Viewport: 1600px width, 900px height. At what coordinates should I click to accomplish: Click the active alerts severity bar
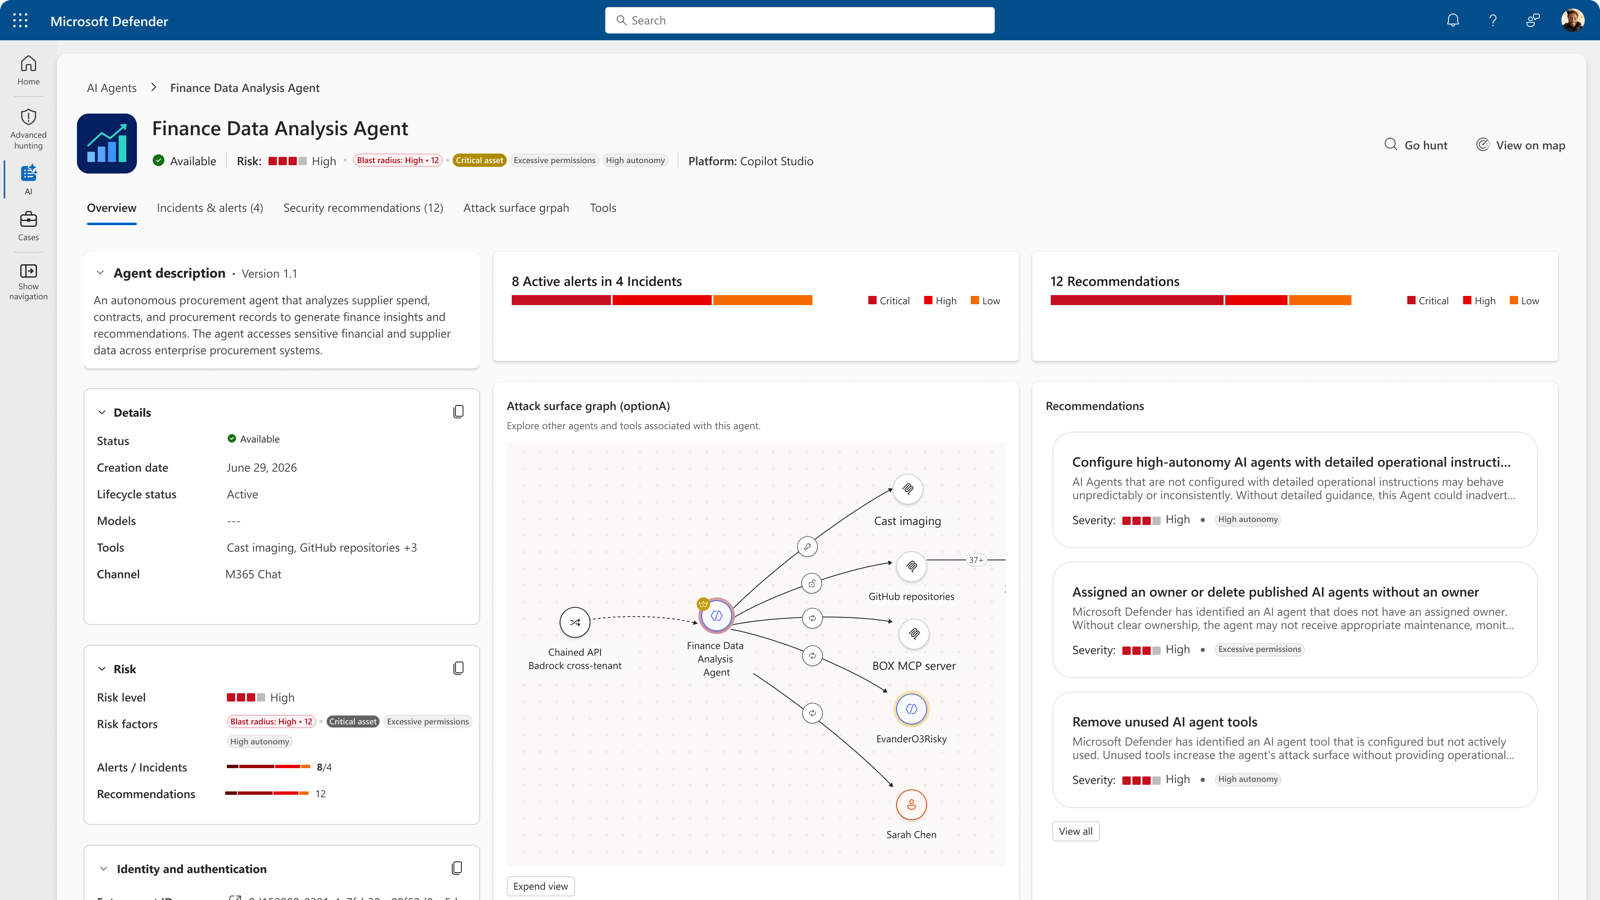pyautogui.click(x=662, y=300)
